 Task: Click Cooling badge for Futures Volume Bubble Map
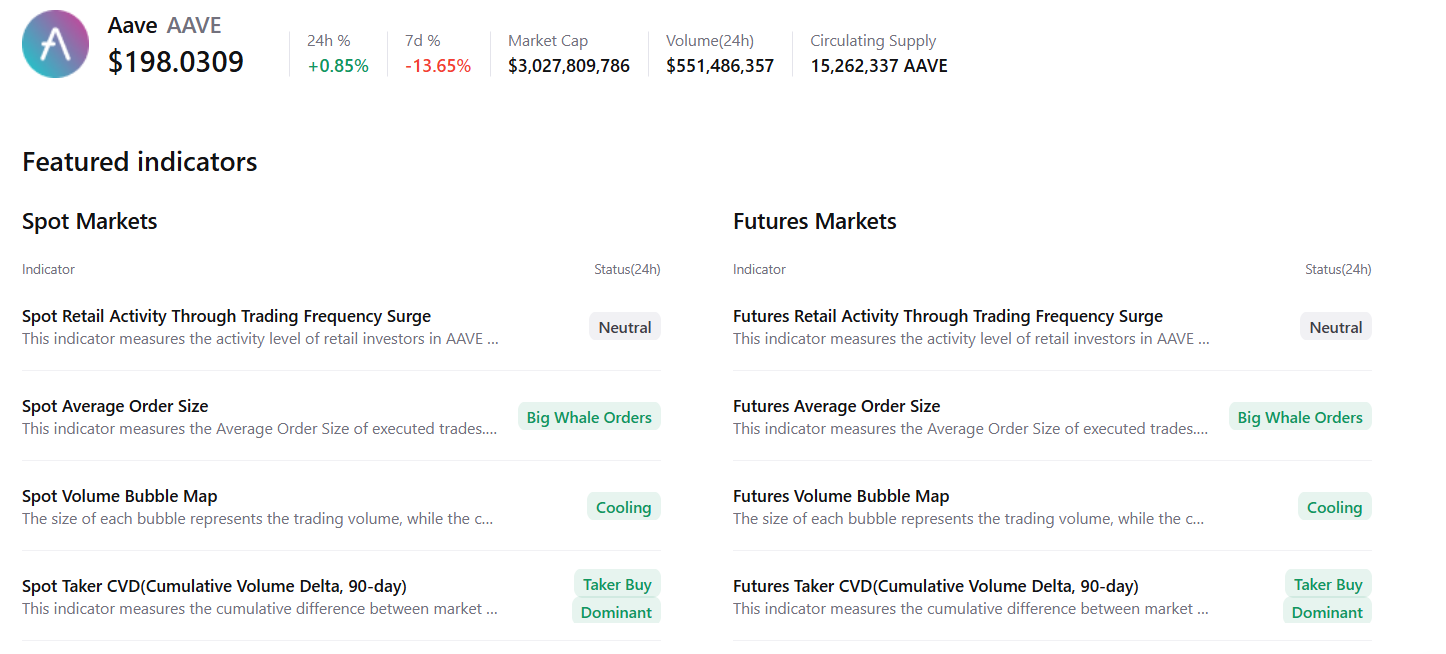(x=1334, y=506)
